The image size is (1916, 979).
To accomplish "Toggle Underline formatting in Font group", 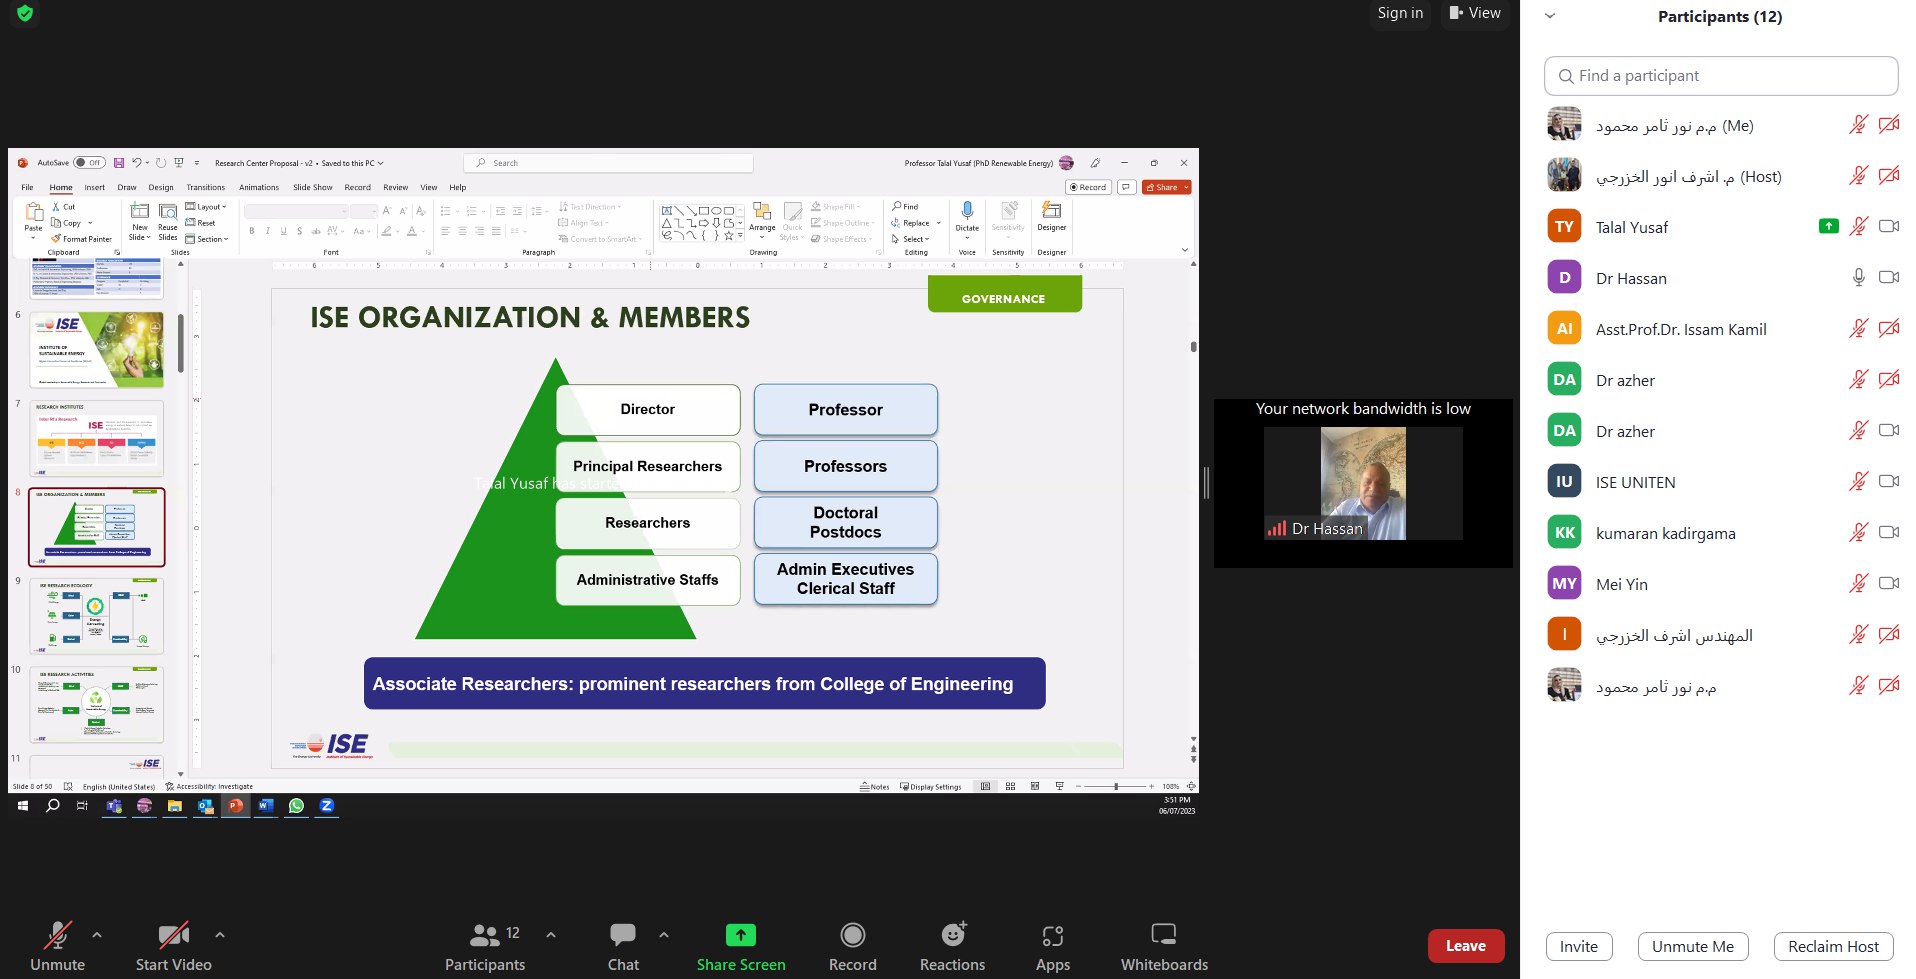I will tap(284, 231).
